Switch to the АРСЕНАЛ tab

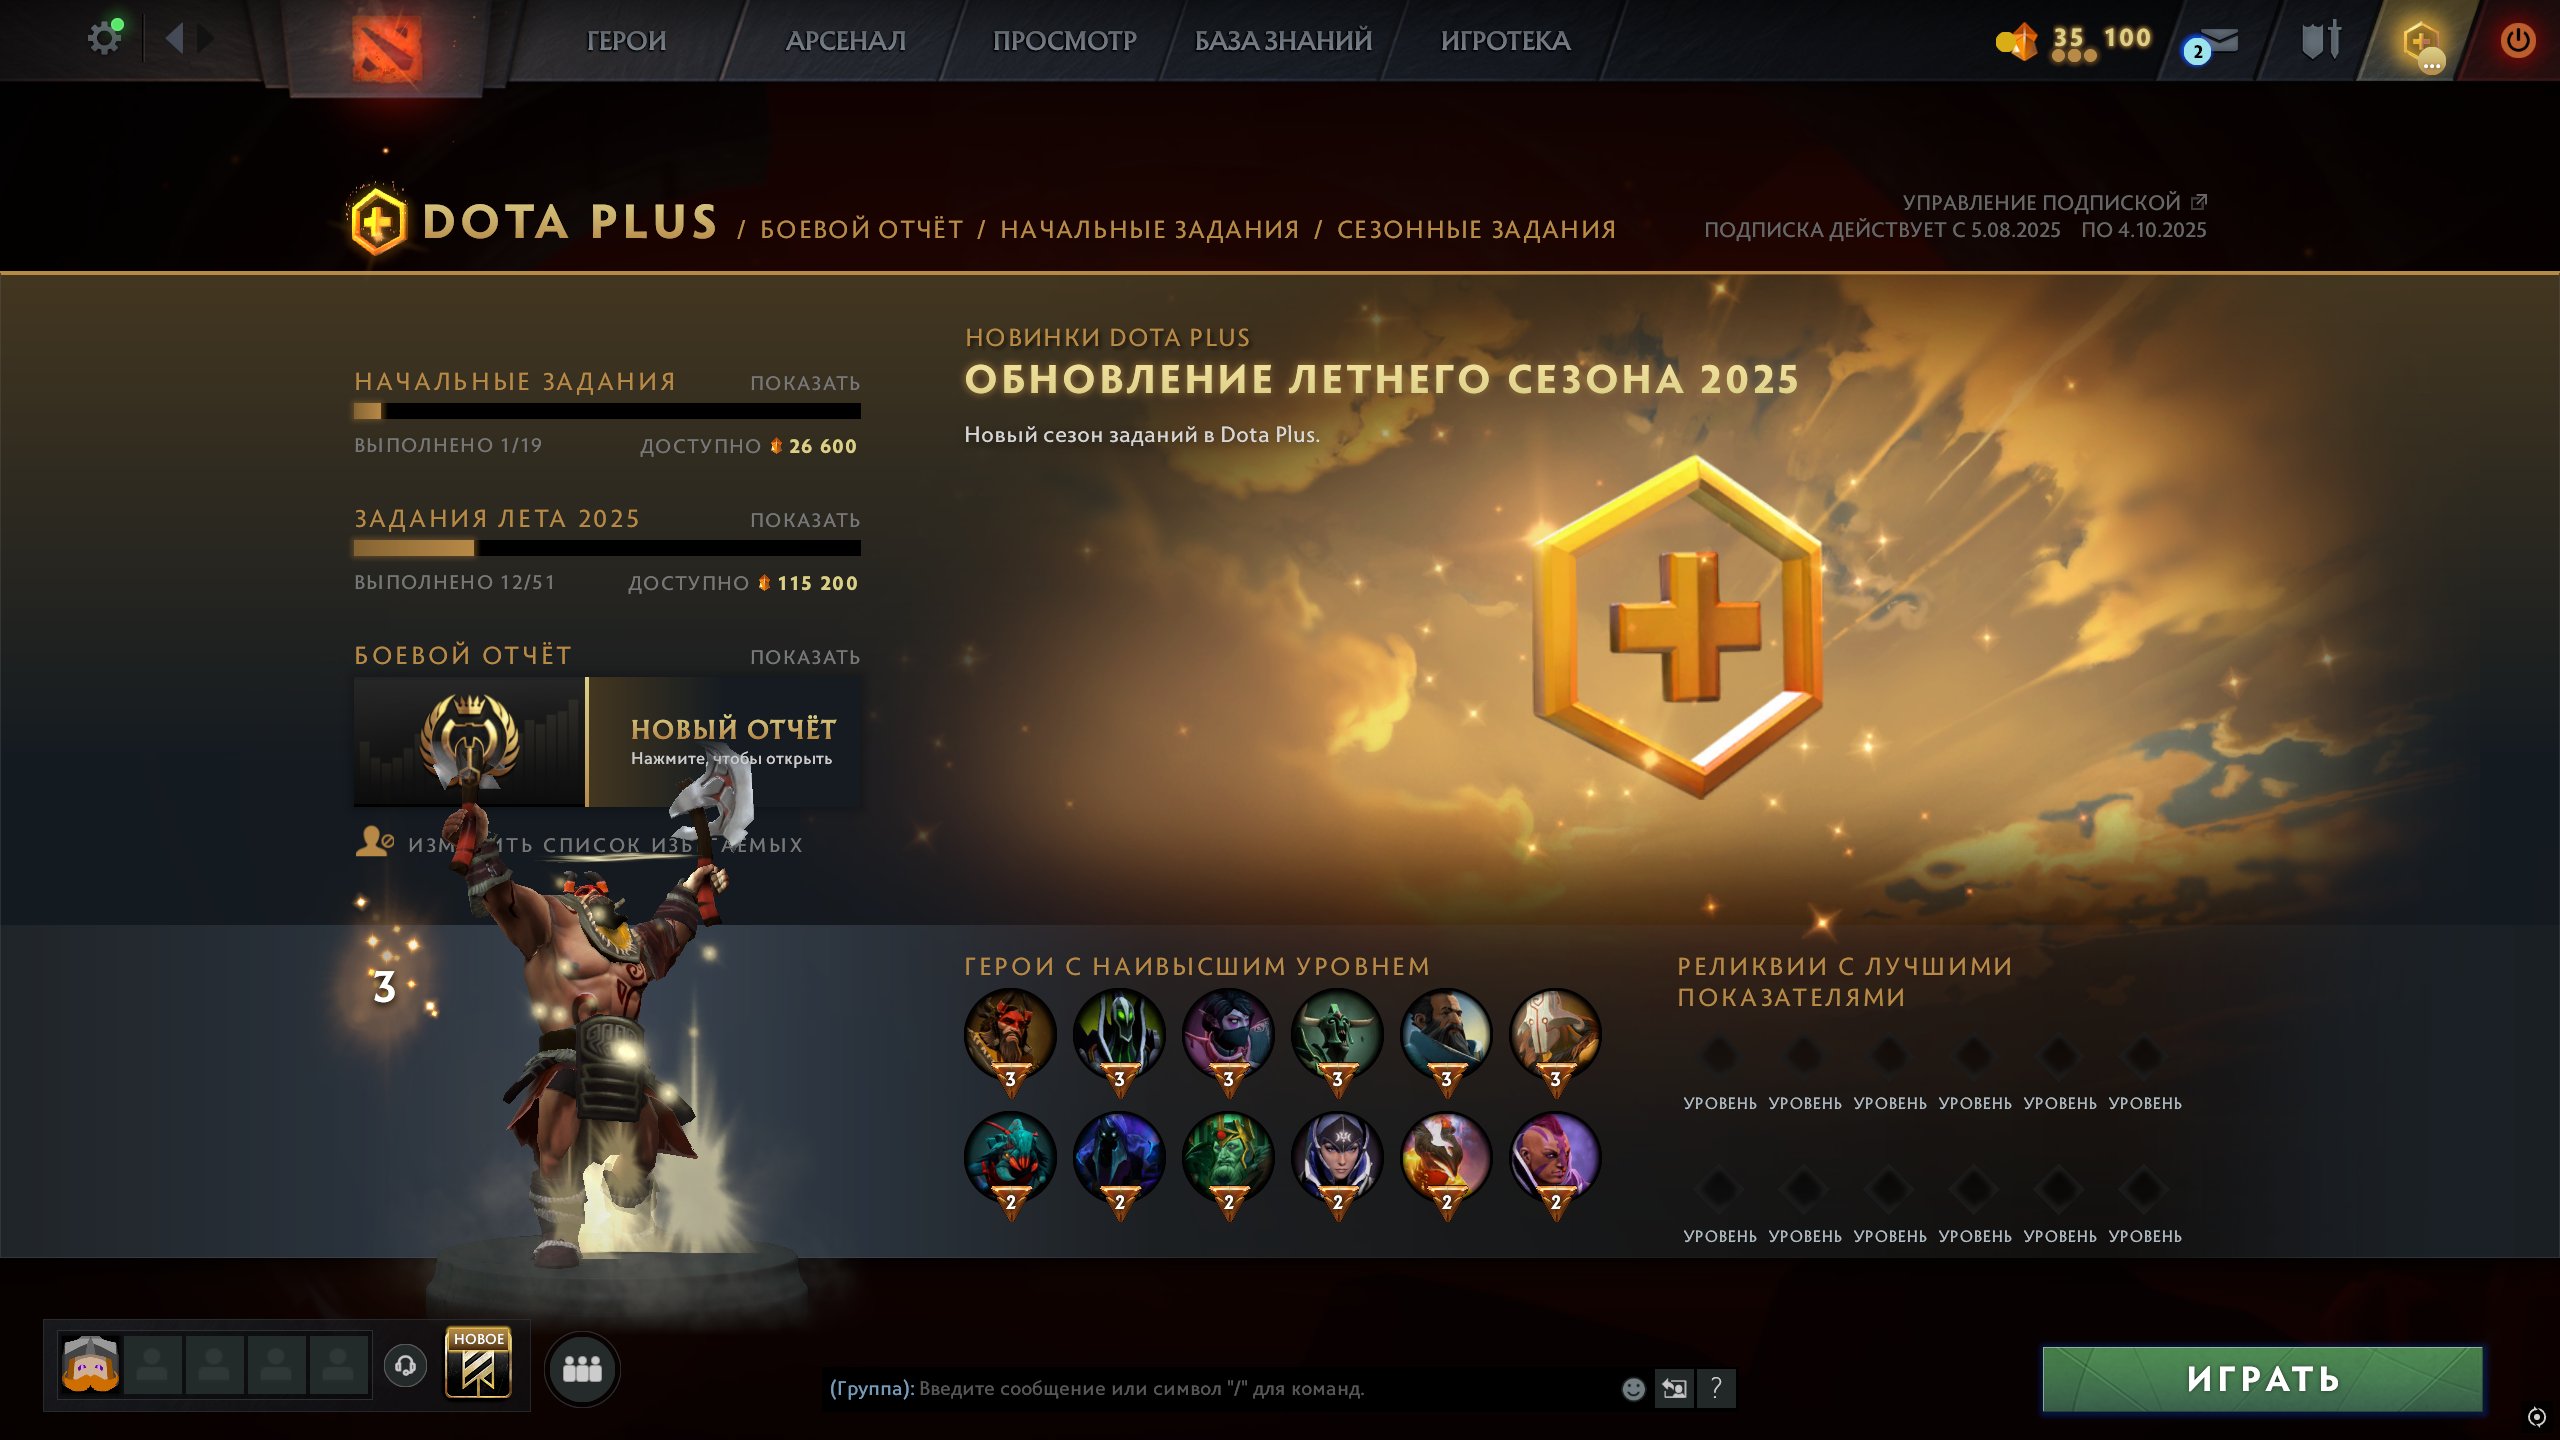coord(846,41)
